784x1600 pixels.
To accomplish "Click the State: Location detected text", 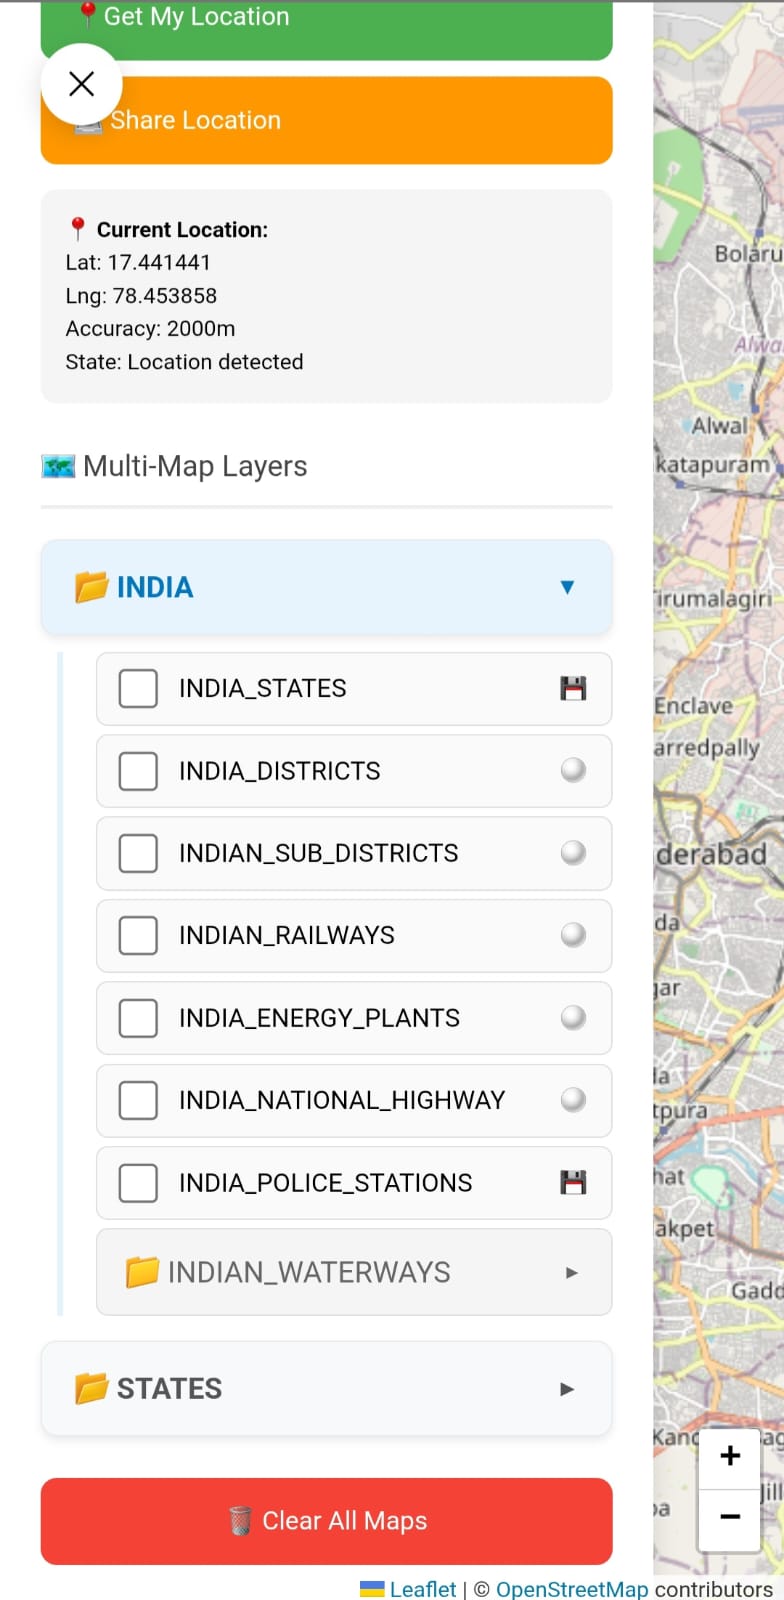I will coord(185,362).
